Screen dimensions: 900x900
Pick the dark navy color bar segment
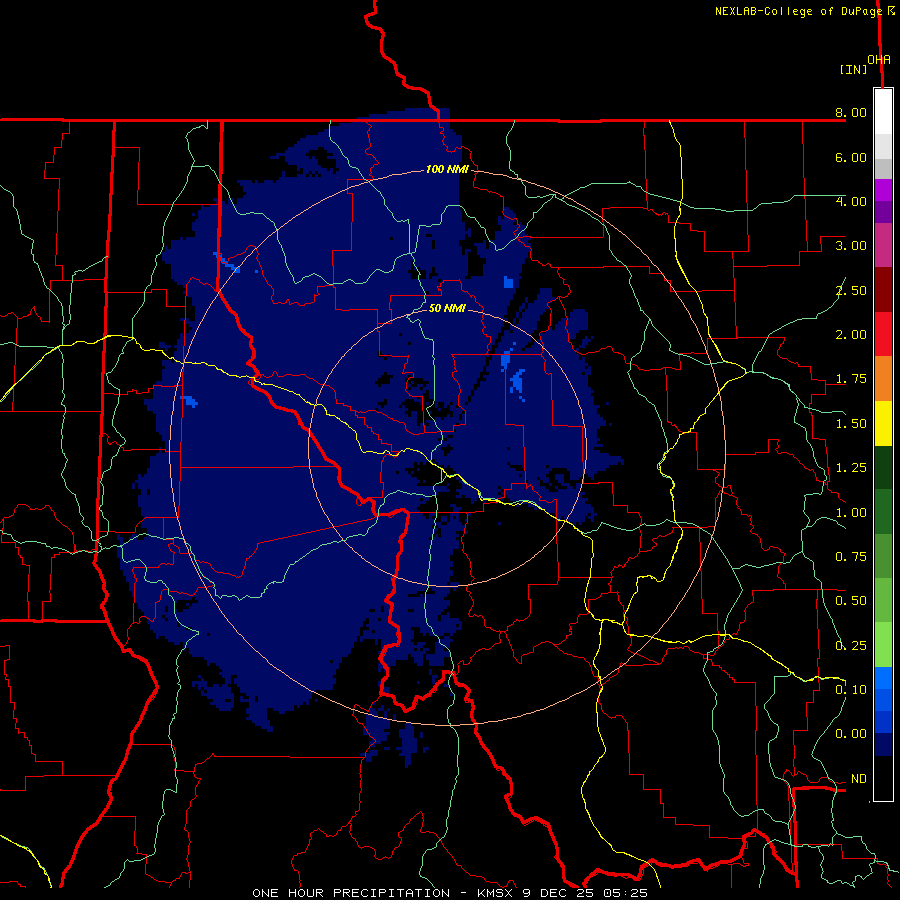pos(883,744)
